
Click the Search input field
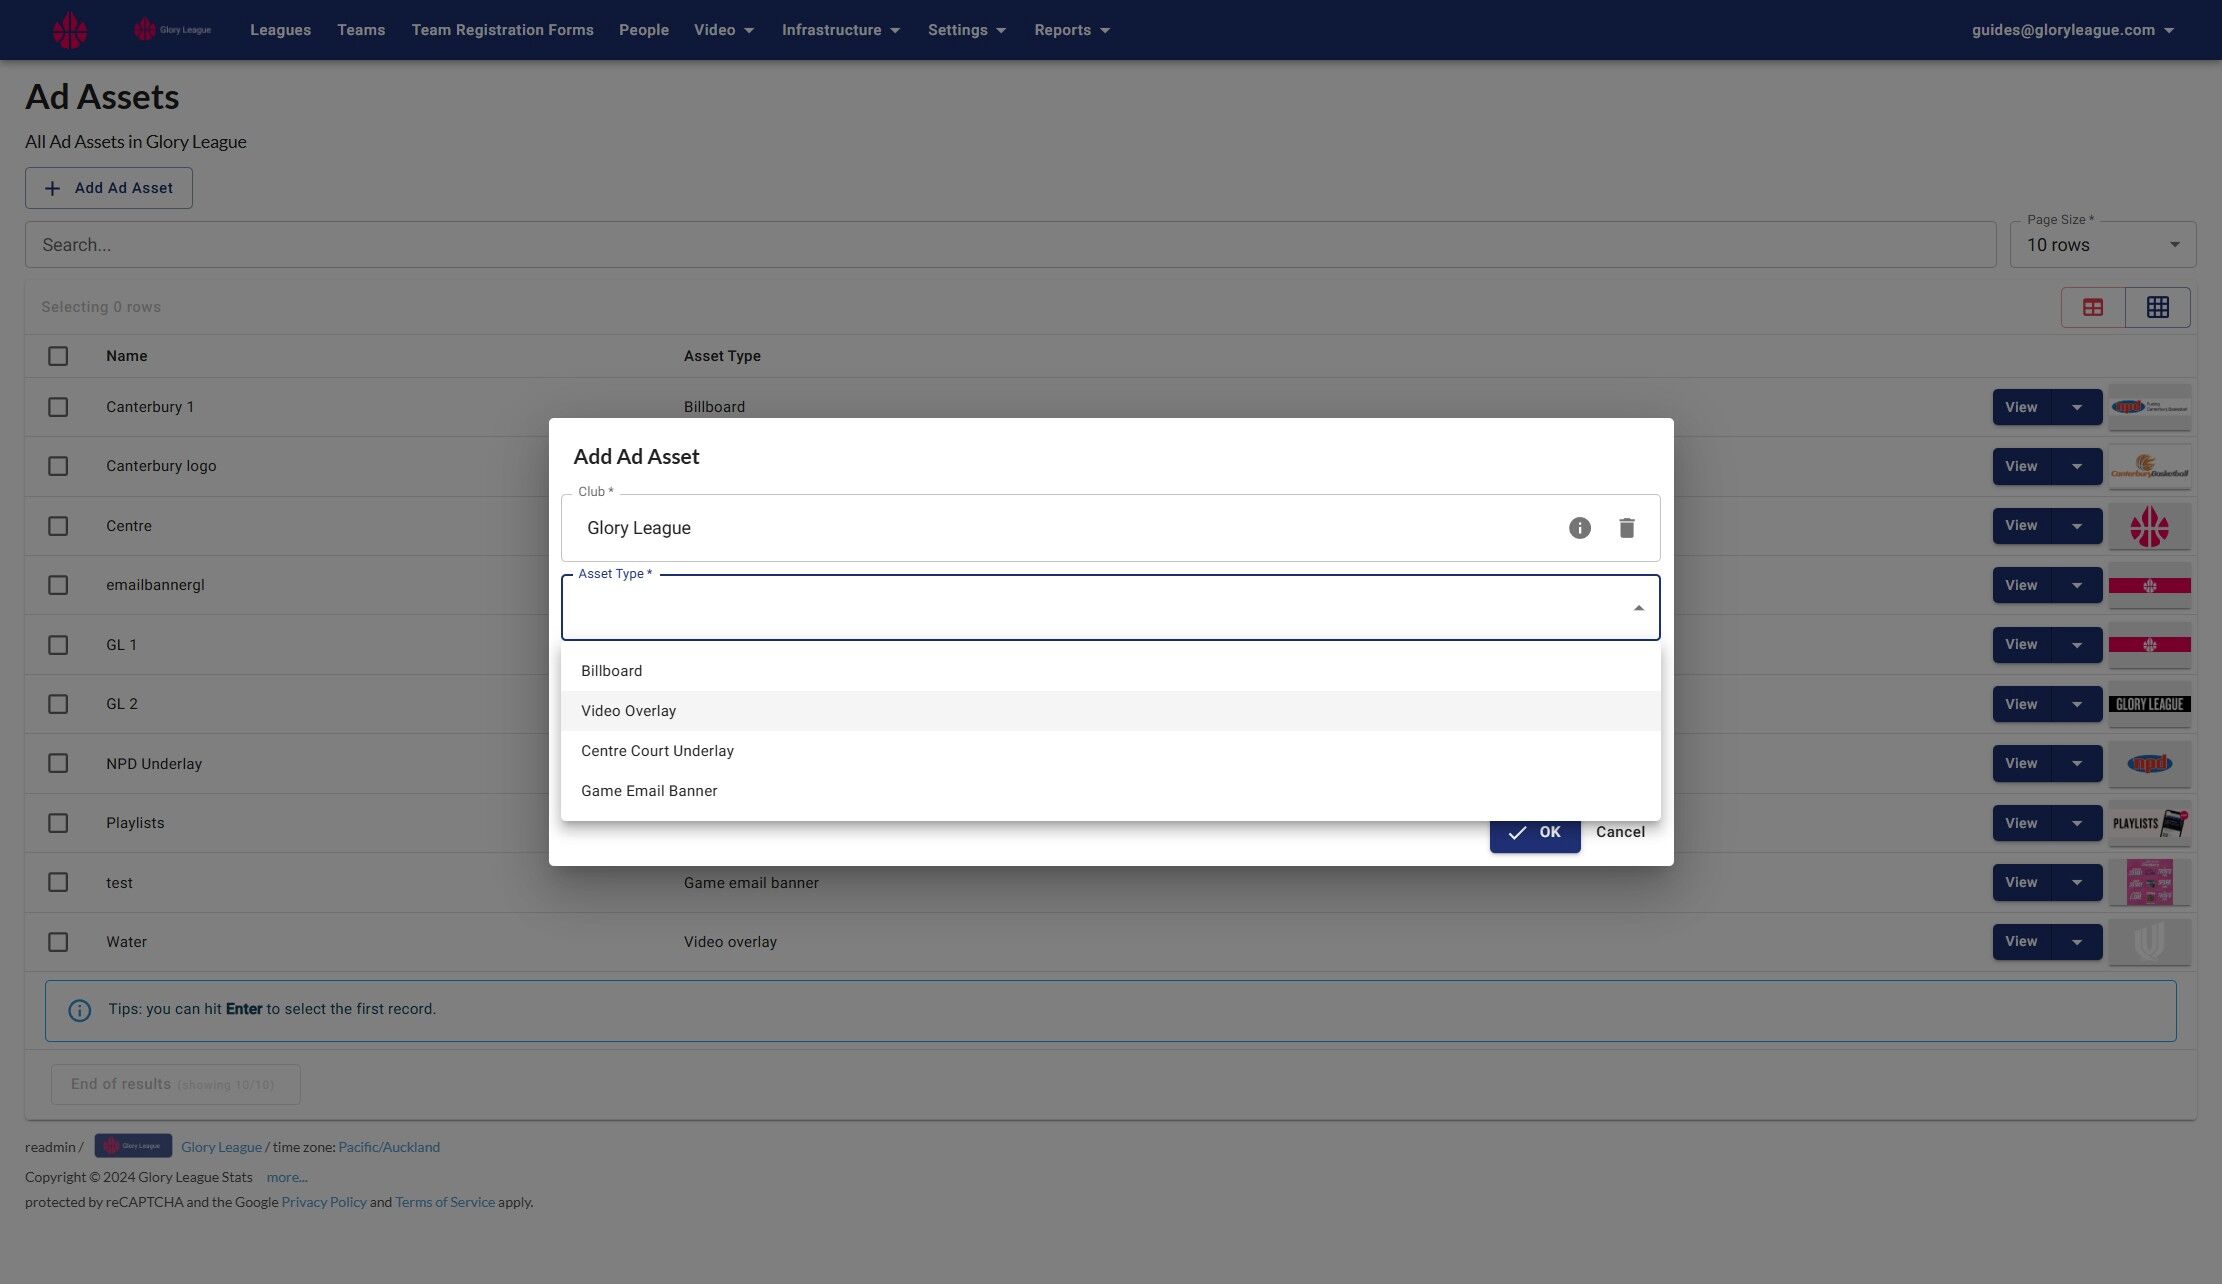coord(1010,245)
